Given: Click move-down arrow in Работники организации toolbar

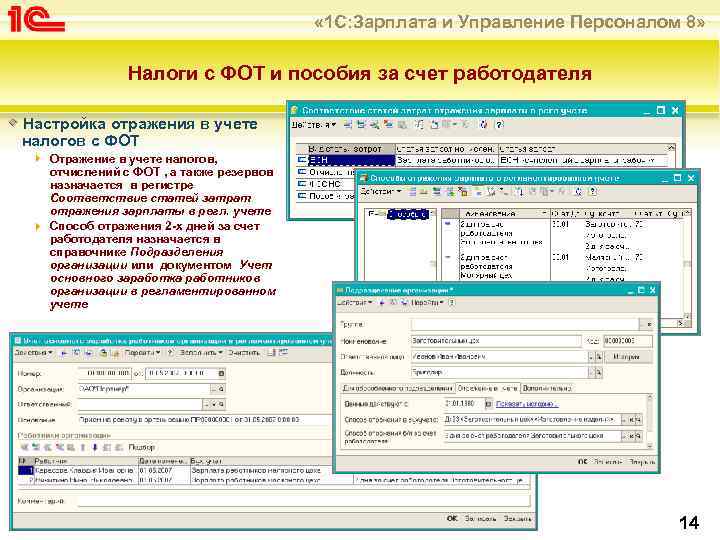Looking at the screenshot, I should click(95, 447).
